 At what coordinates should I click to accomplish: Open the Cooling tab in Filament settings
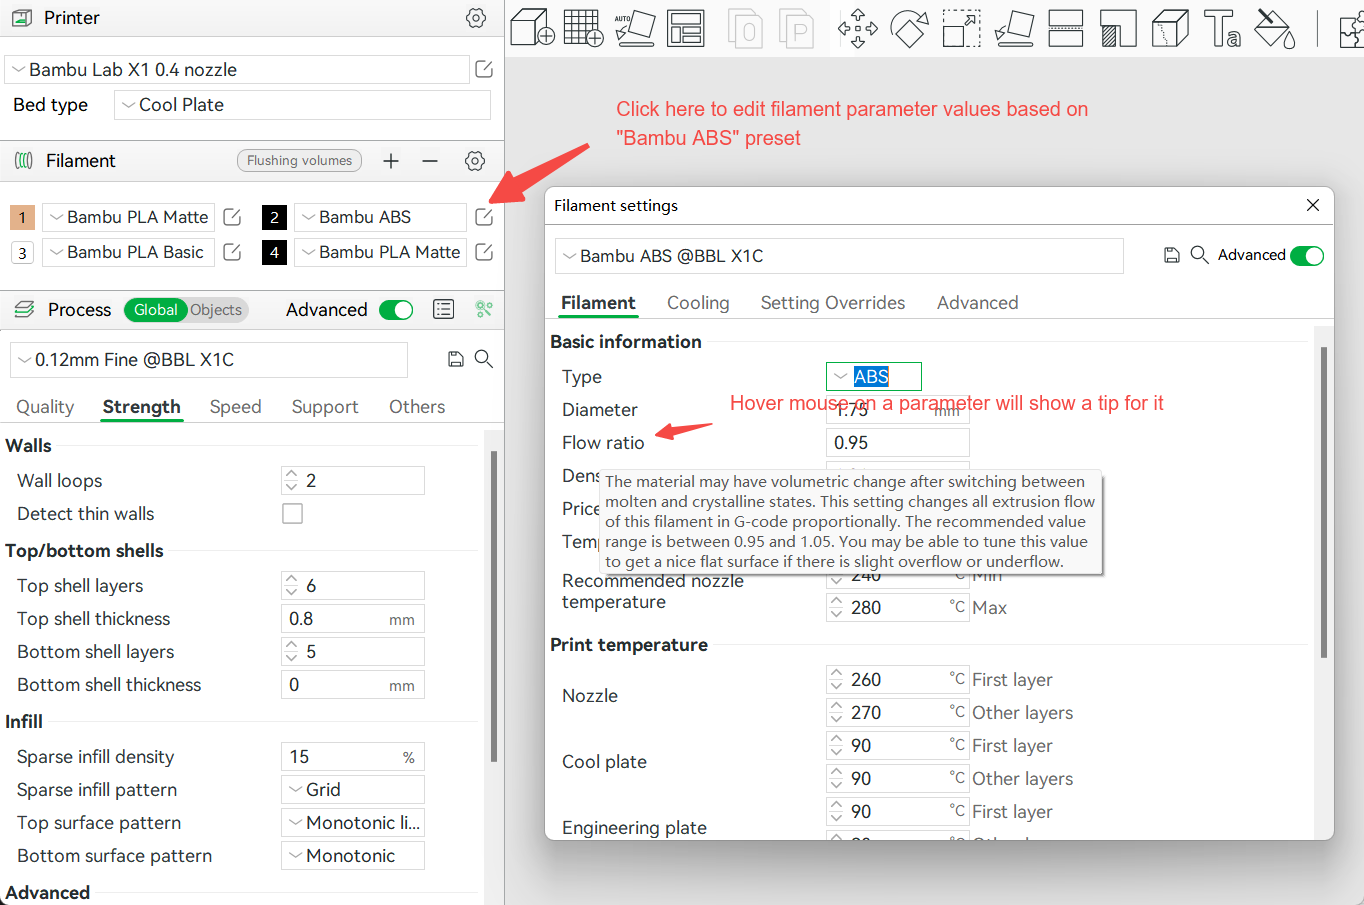coord(698,303)
